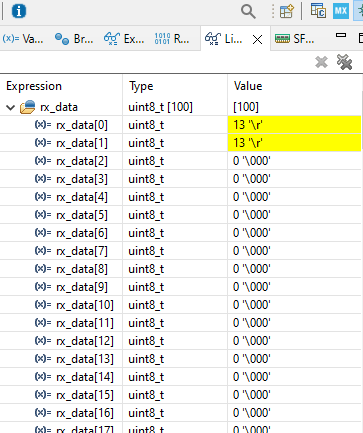This screenshot has height=433, width=363.
Task: Select the rx_data[6] expression
Action: (x=82, y=233)
